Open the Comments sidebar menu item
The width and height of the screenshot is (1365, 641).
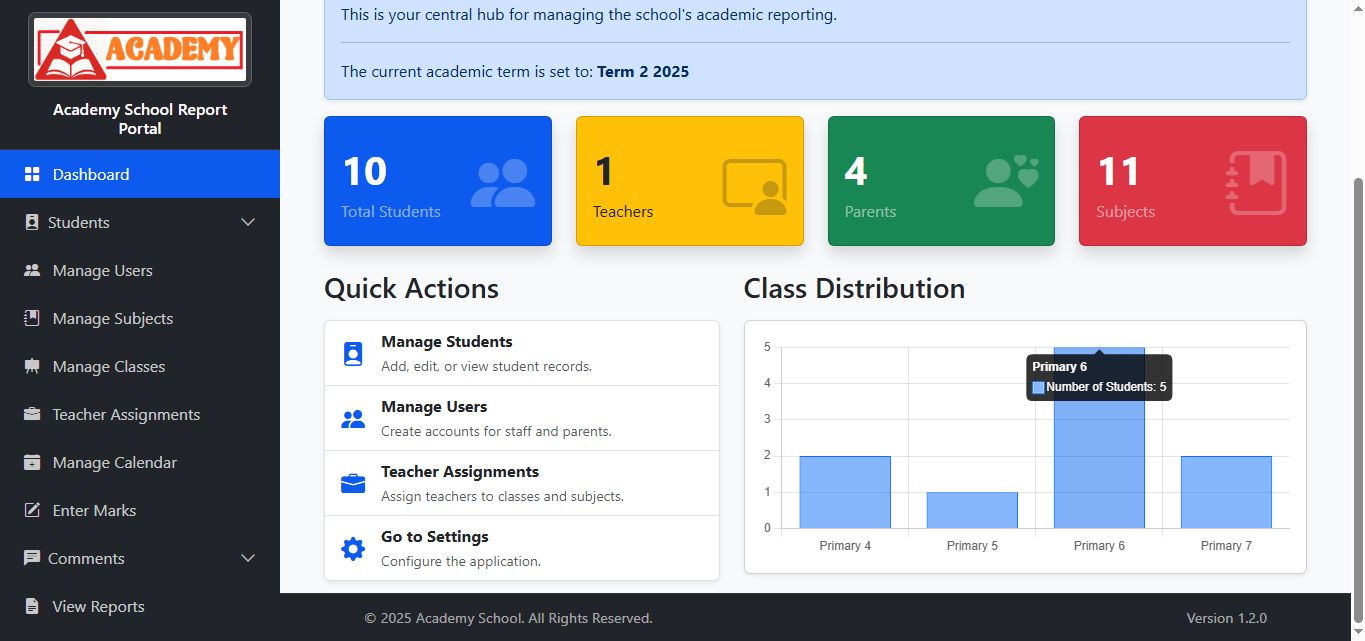pos(88,558)
